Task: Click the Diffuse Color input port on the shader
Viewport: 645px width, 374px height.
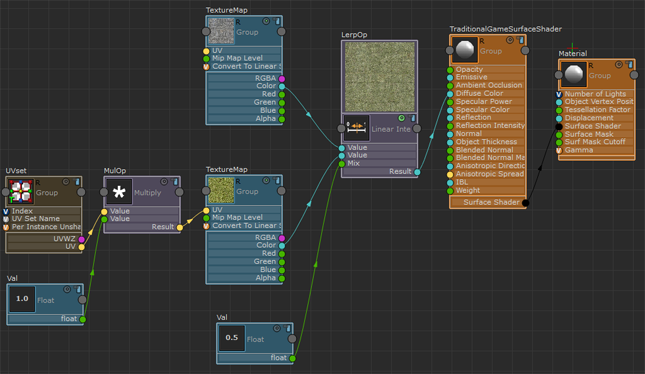Action: tap(450, 94)
